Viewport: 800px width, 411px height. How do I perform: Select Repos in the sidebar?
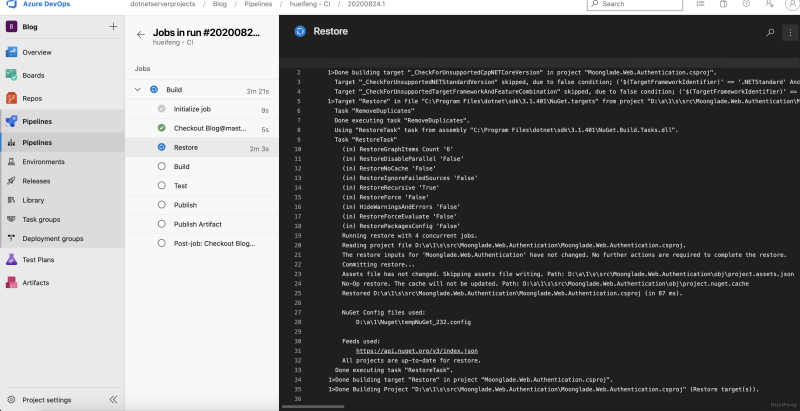coord(32,98)
